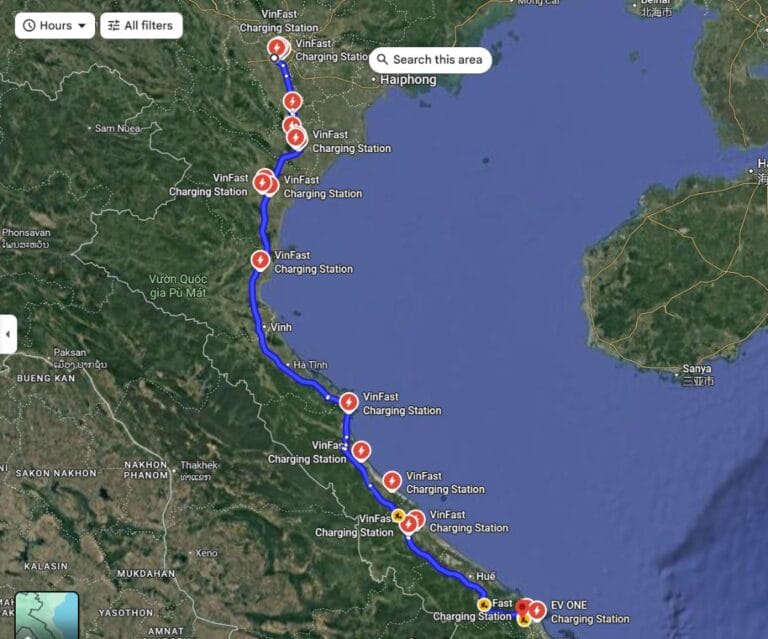
Task: Click the Vườn Quốc gia Pù Mát label
Action: 178,286
